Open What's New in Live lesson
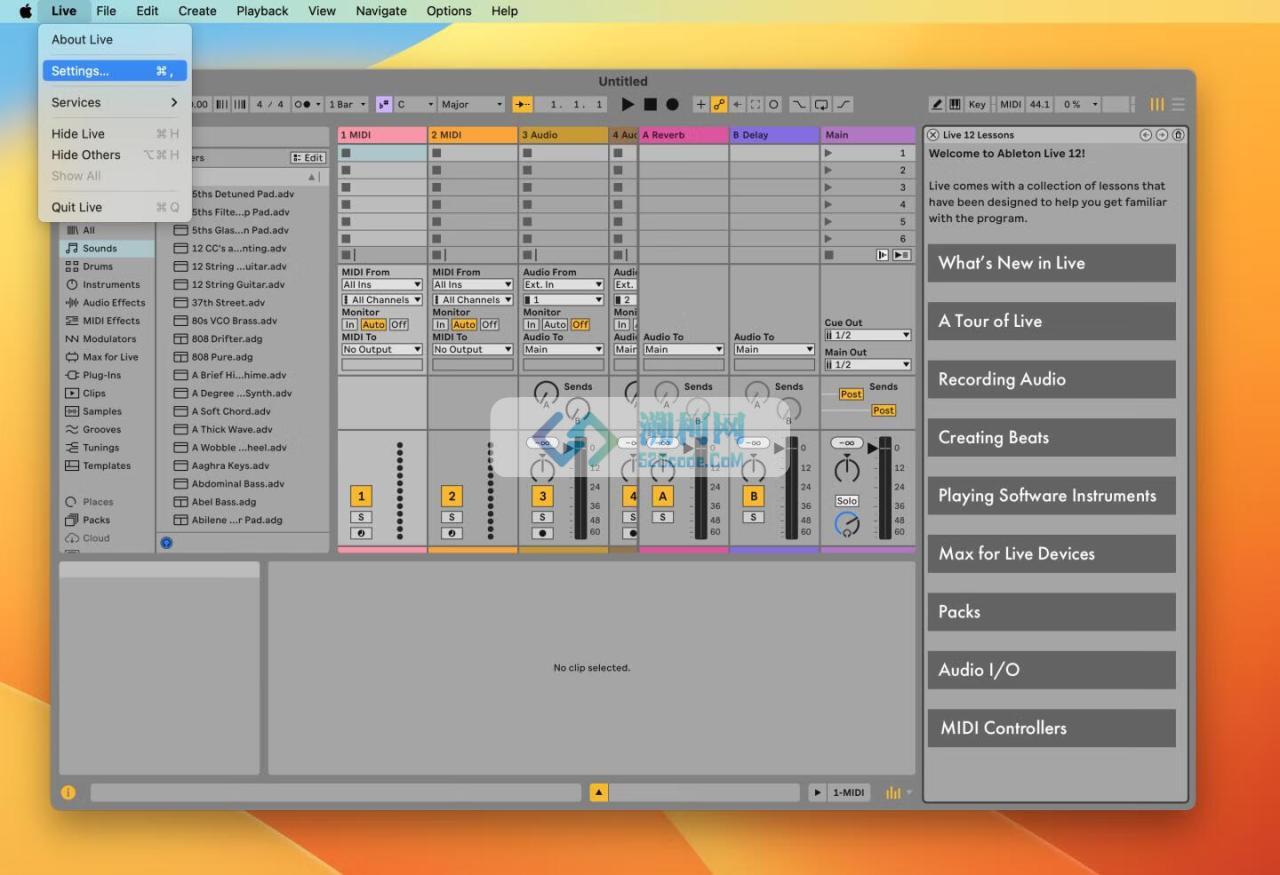The image size is (1280, 875). (x=1051, y=263)
